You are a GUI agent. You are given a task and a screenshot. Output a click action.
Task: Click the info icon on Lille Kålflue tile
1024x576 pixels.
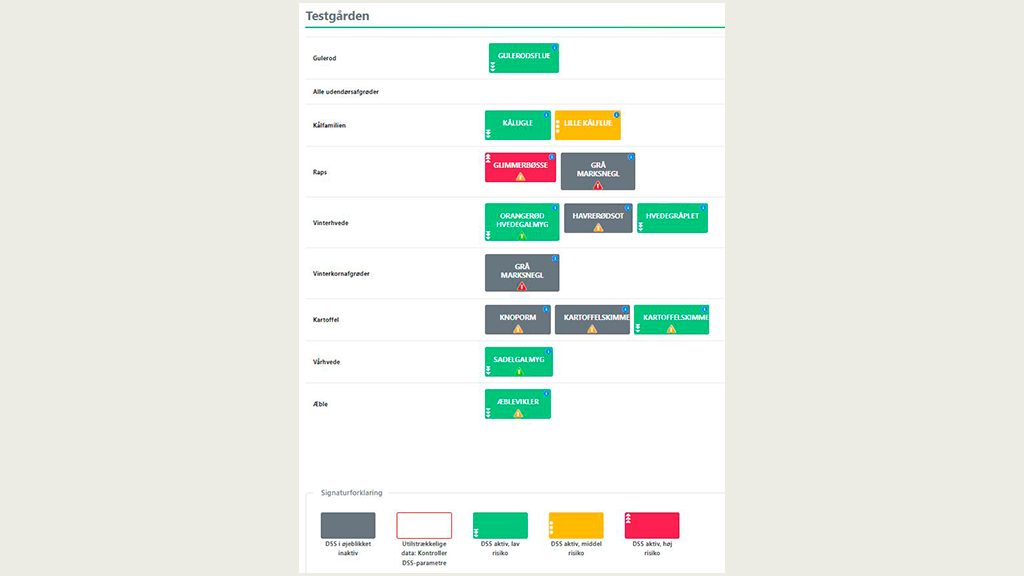[x=616, y=115]
